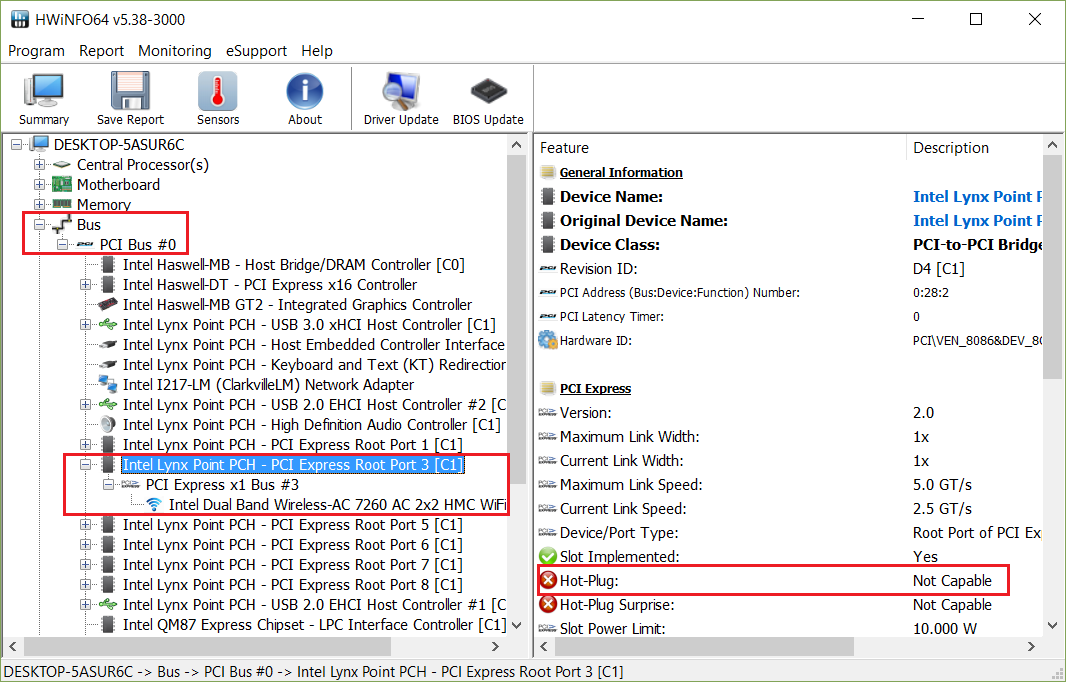The height and width of the screenshot is (682, 1066).
Task: Click network icon beside Intel I217-LM adapter
Action: point(107,384)
